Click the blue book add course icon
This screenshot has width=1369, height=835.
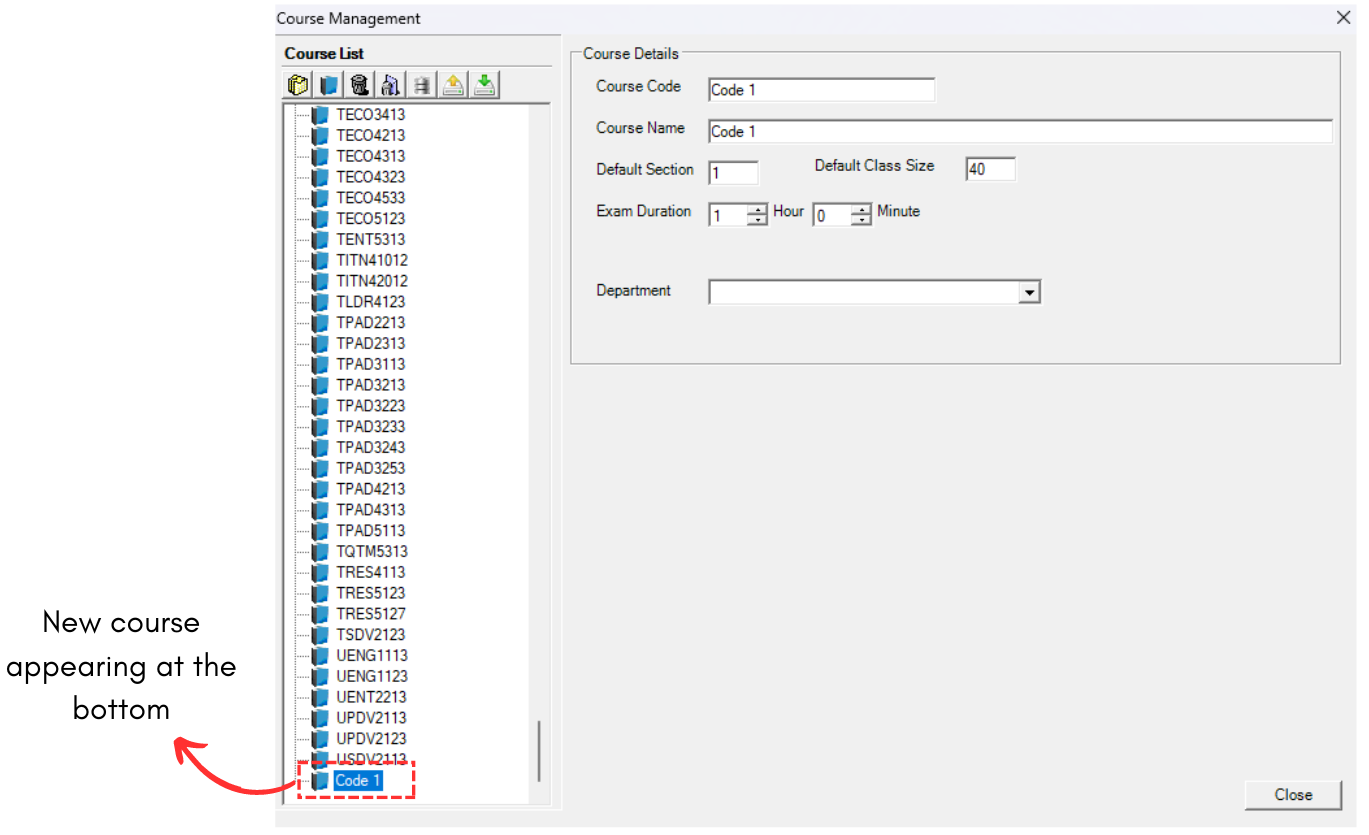[328, 84]
